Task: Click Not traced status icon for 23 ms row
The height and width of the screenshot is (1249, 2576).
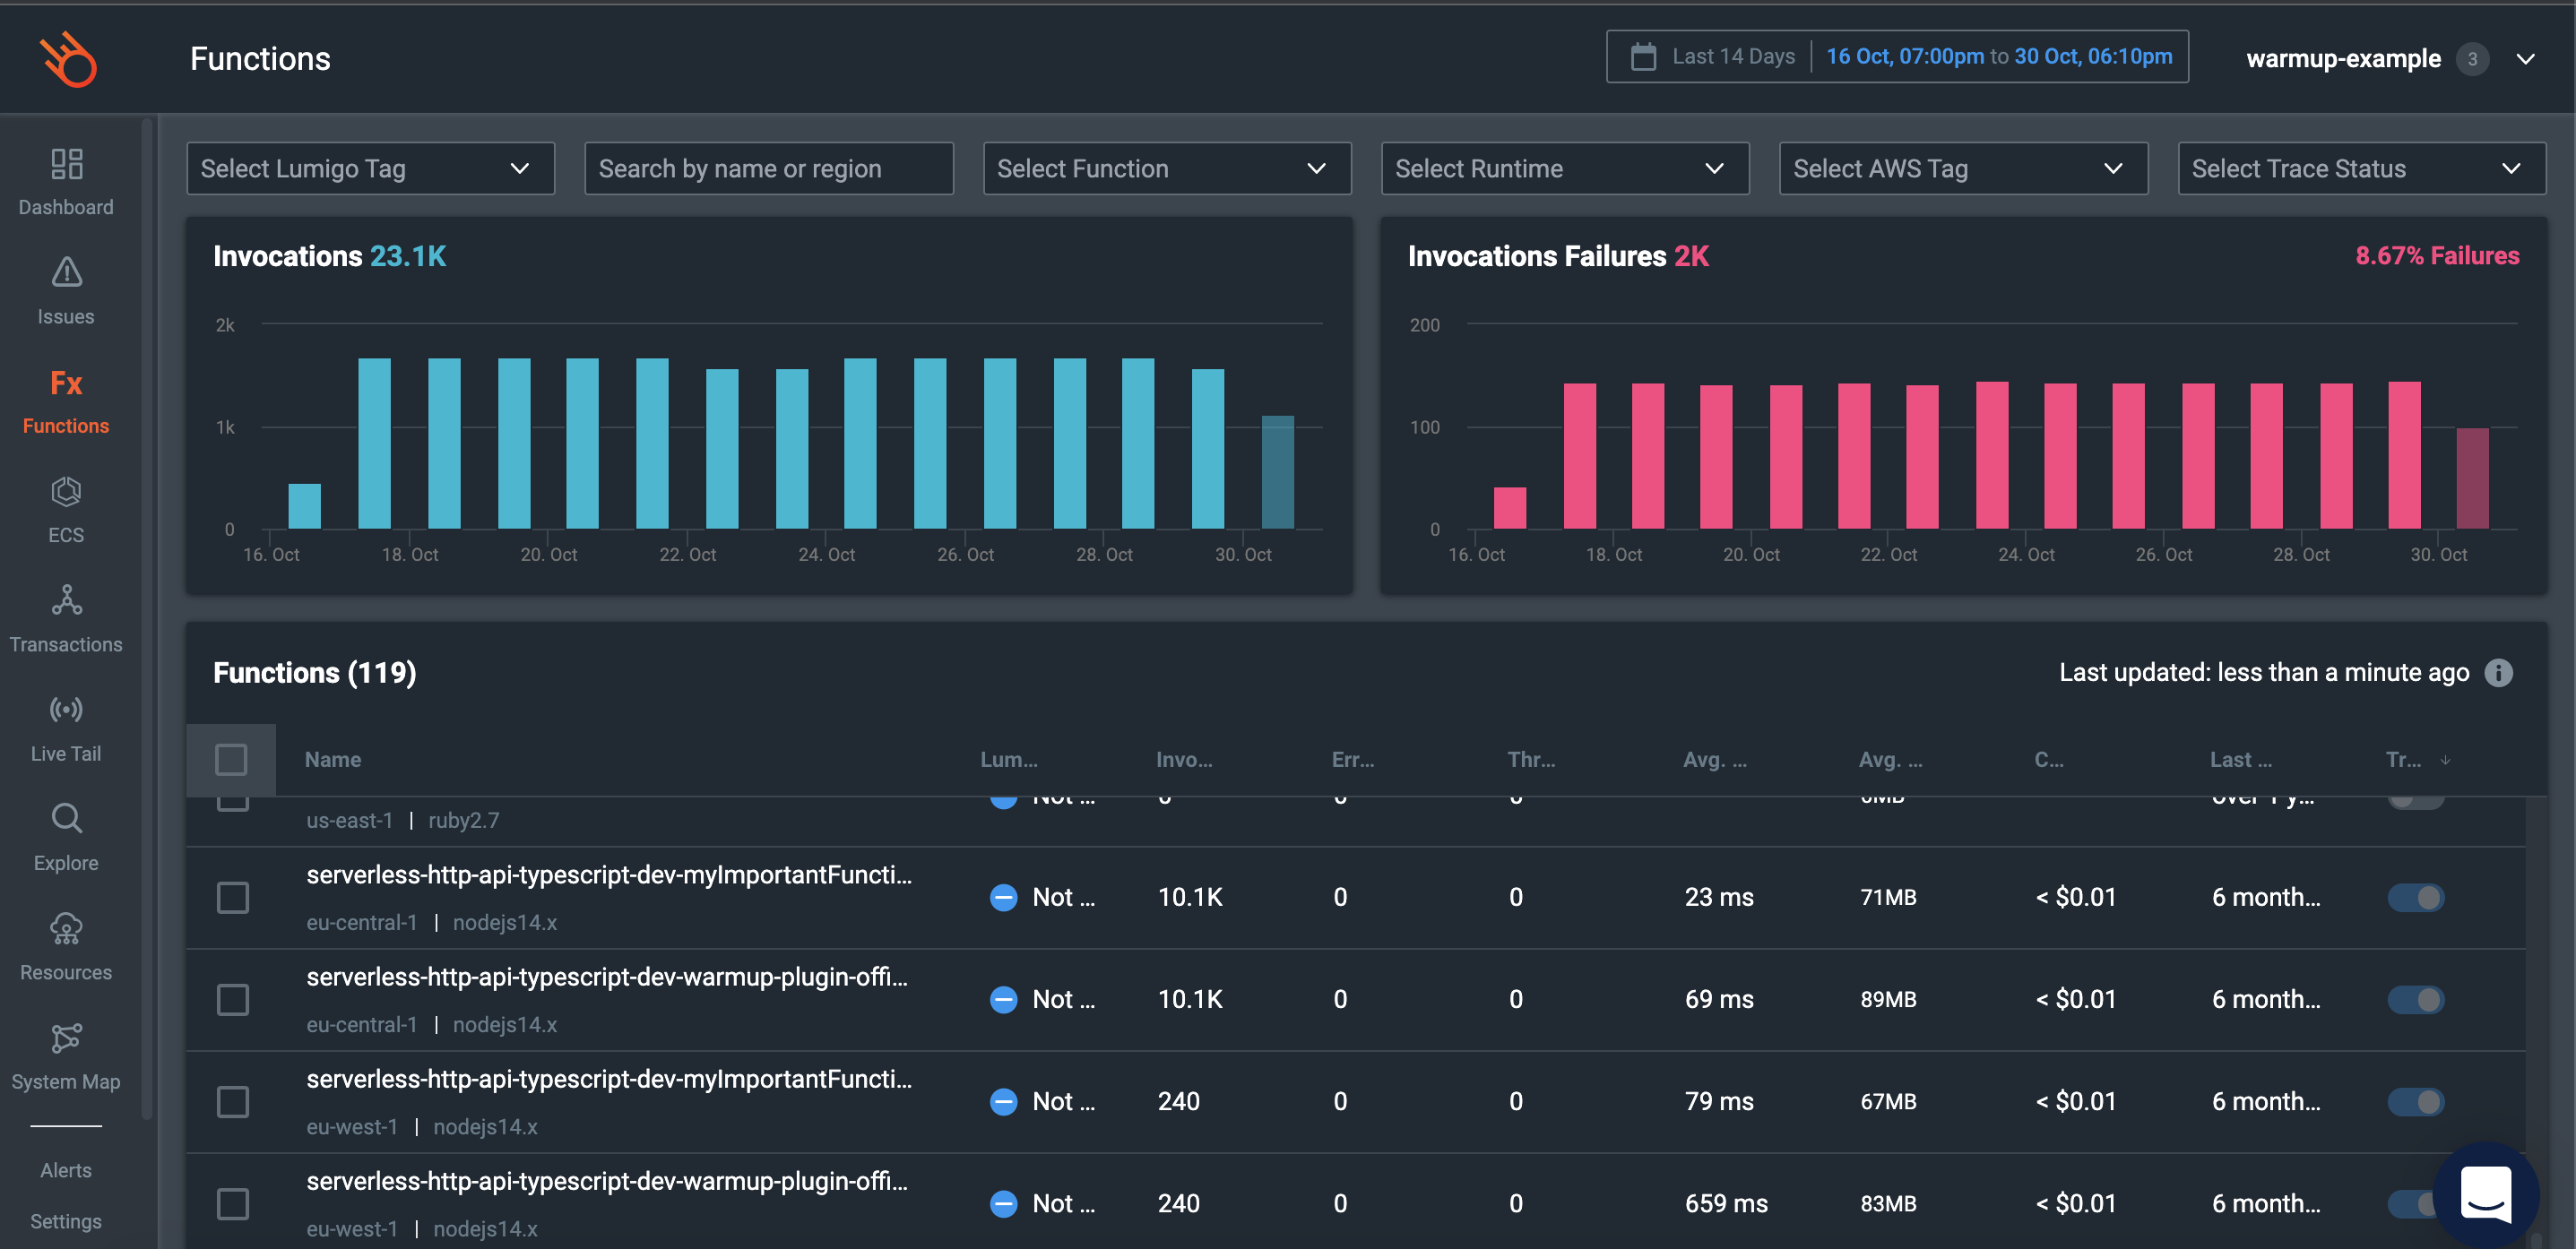Action: pos(1003,897)
